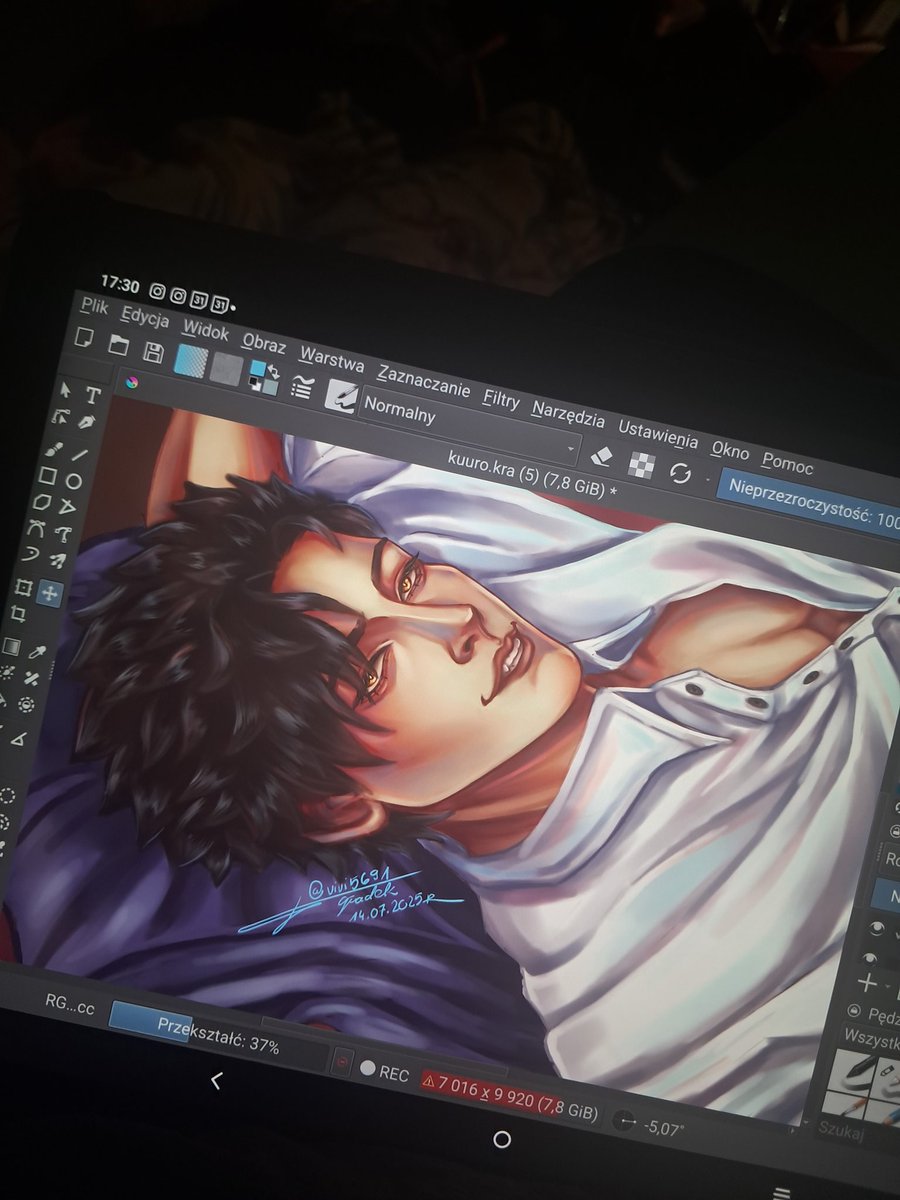Select the Transform tool
This screenshot has height=1200, width=900.
(x=25, y=586)
